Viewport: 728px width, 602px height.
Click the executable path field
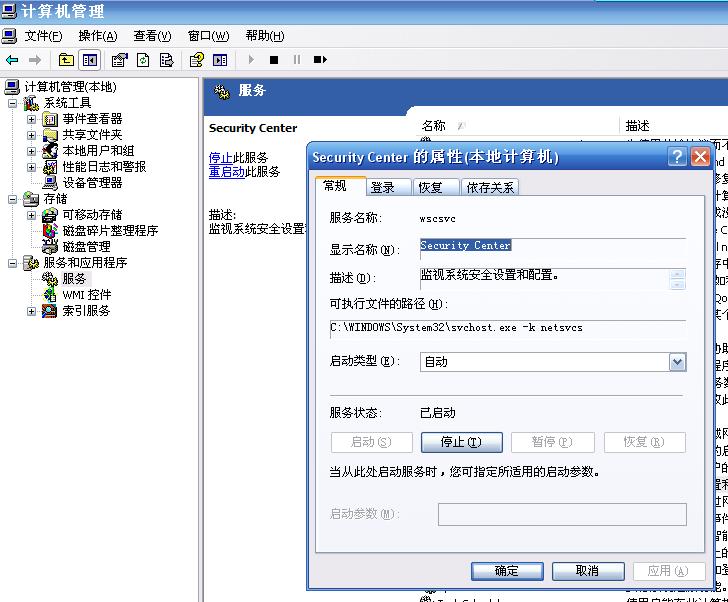508,328
